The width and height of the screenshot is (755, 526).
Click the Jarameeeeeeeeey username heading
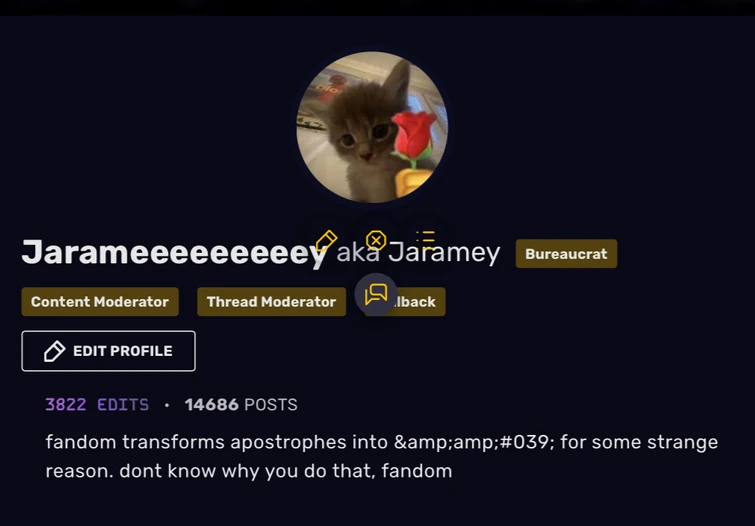pyautogui.click(x=174, y=252)
